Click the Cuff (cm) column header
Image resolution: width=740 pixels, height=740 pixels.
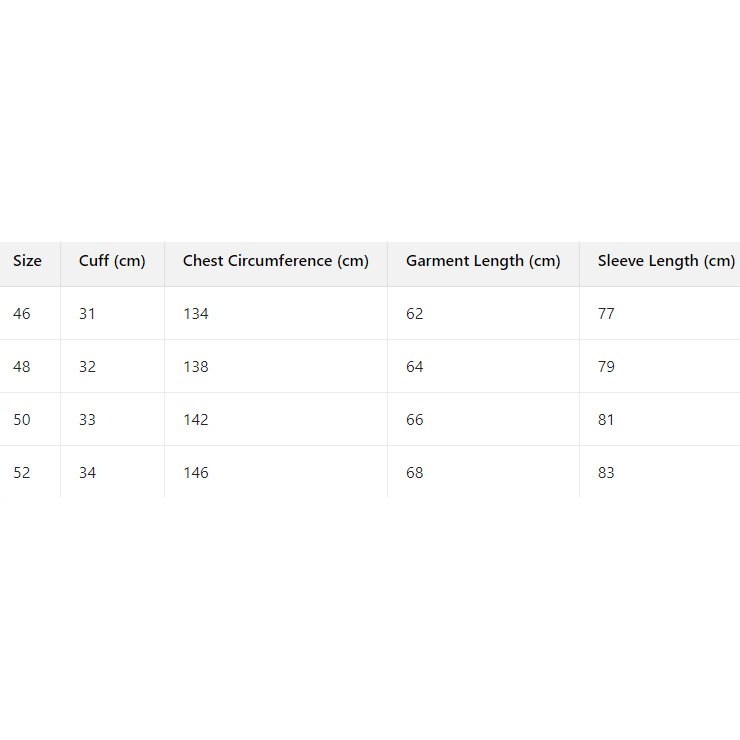pos(112,261)
